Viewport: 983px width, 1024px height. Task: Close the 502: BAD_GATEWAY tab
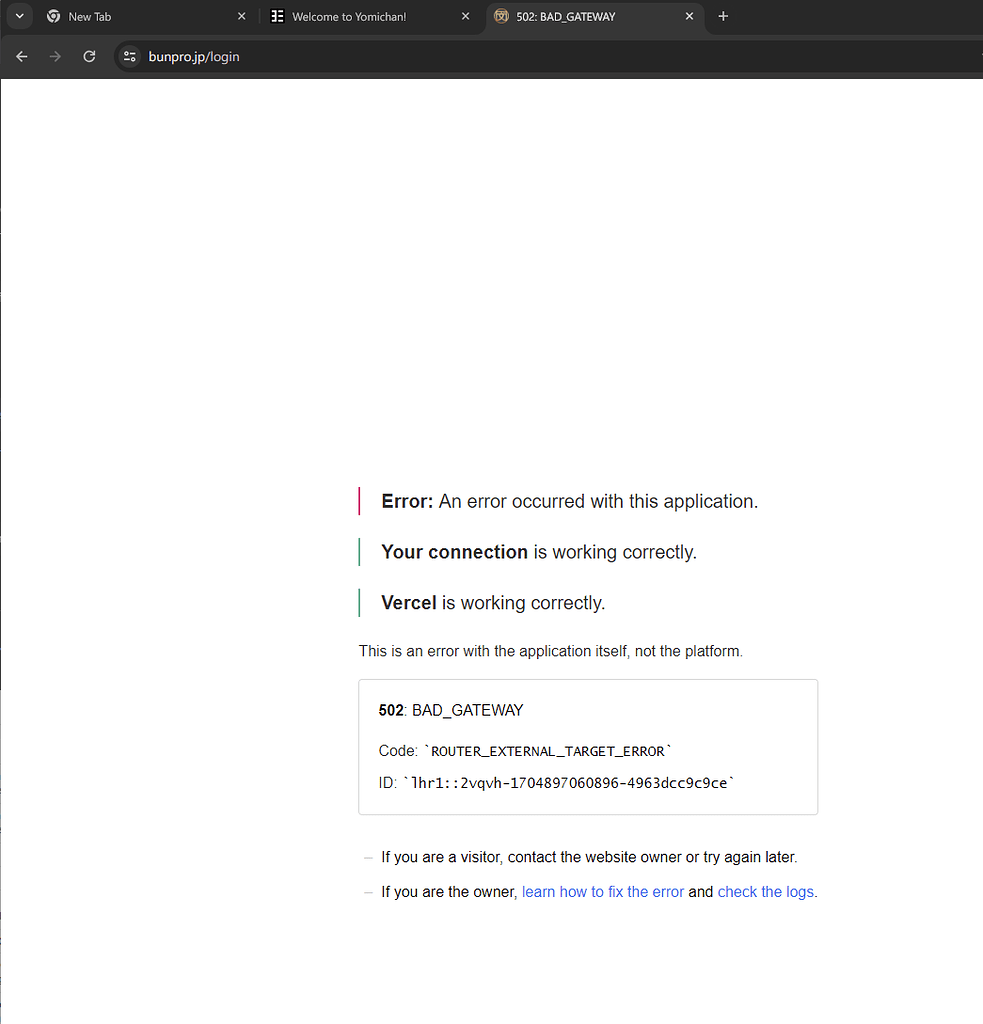[689, 17]
